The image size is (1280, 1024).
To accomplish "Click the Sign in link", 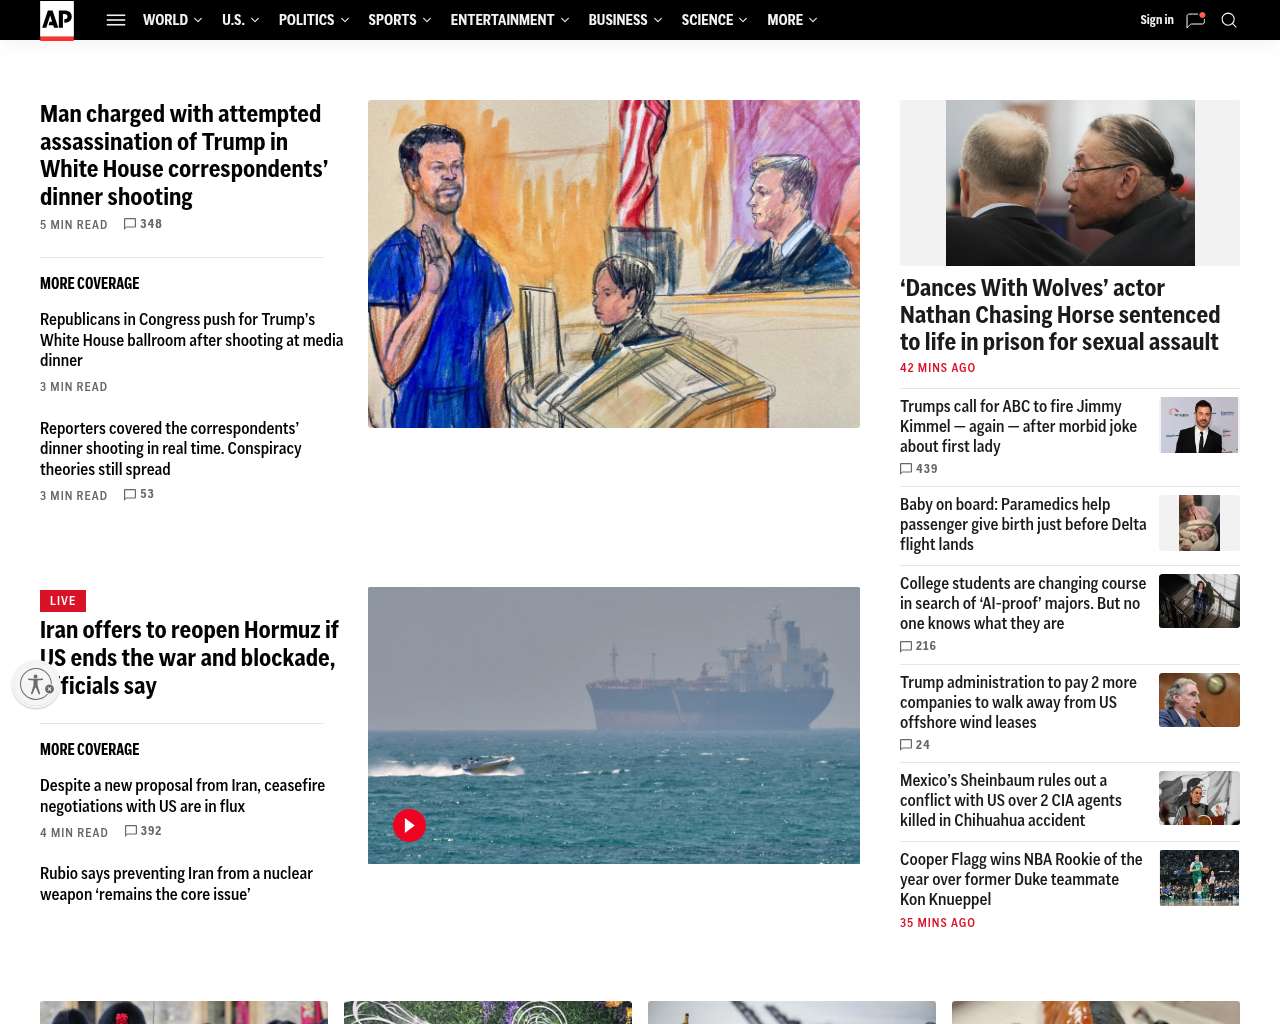I will pos(1157,20).
